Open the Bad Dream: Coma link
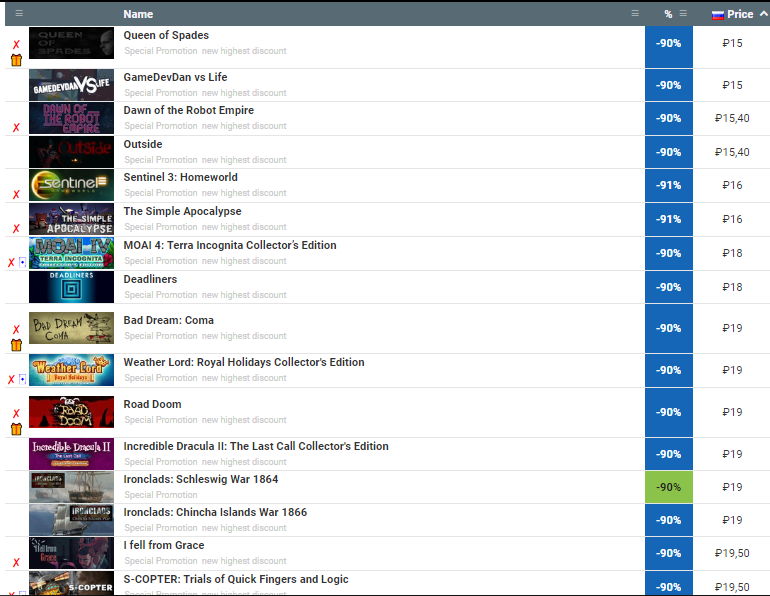Image resolution: width=770 pixels, height=596 pixels. 168,320
